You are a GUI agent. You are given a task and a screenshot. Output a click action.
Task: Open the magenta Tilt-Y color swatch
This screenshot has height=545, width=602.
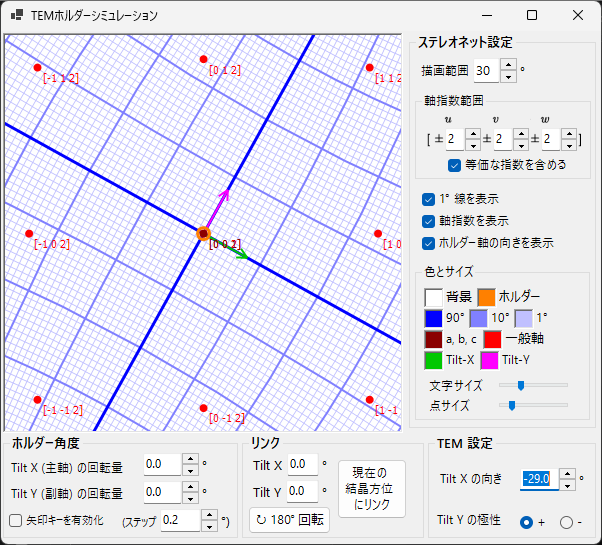coord(489,361)
